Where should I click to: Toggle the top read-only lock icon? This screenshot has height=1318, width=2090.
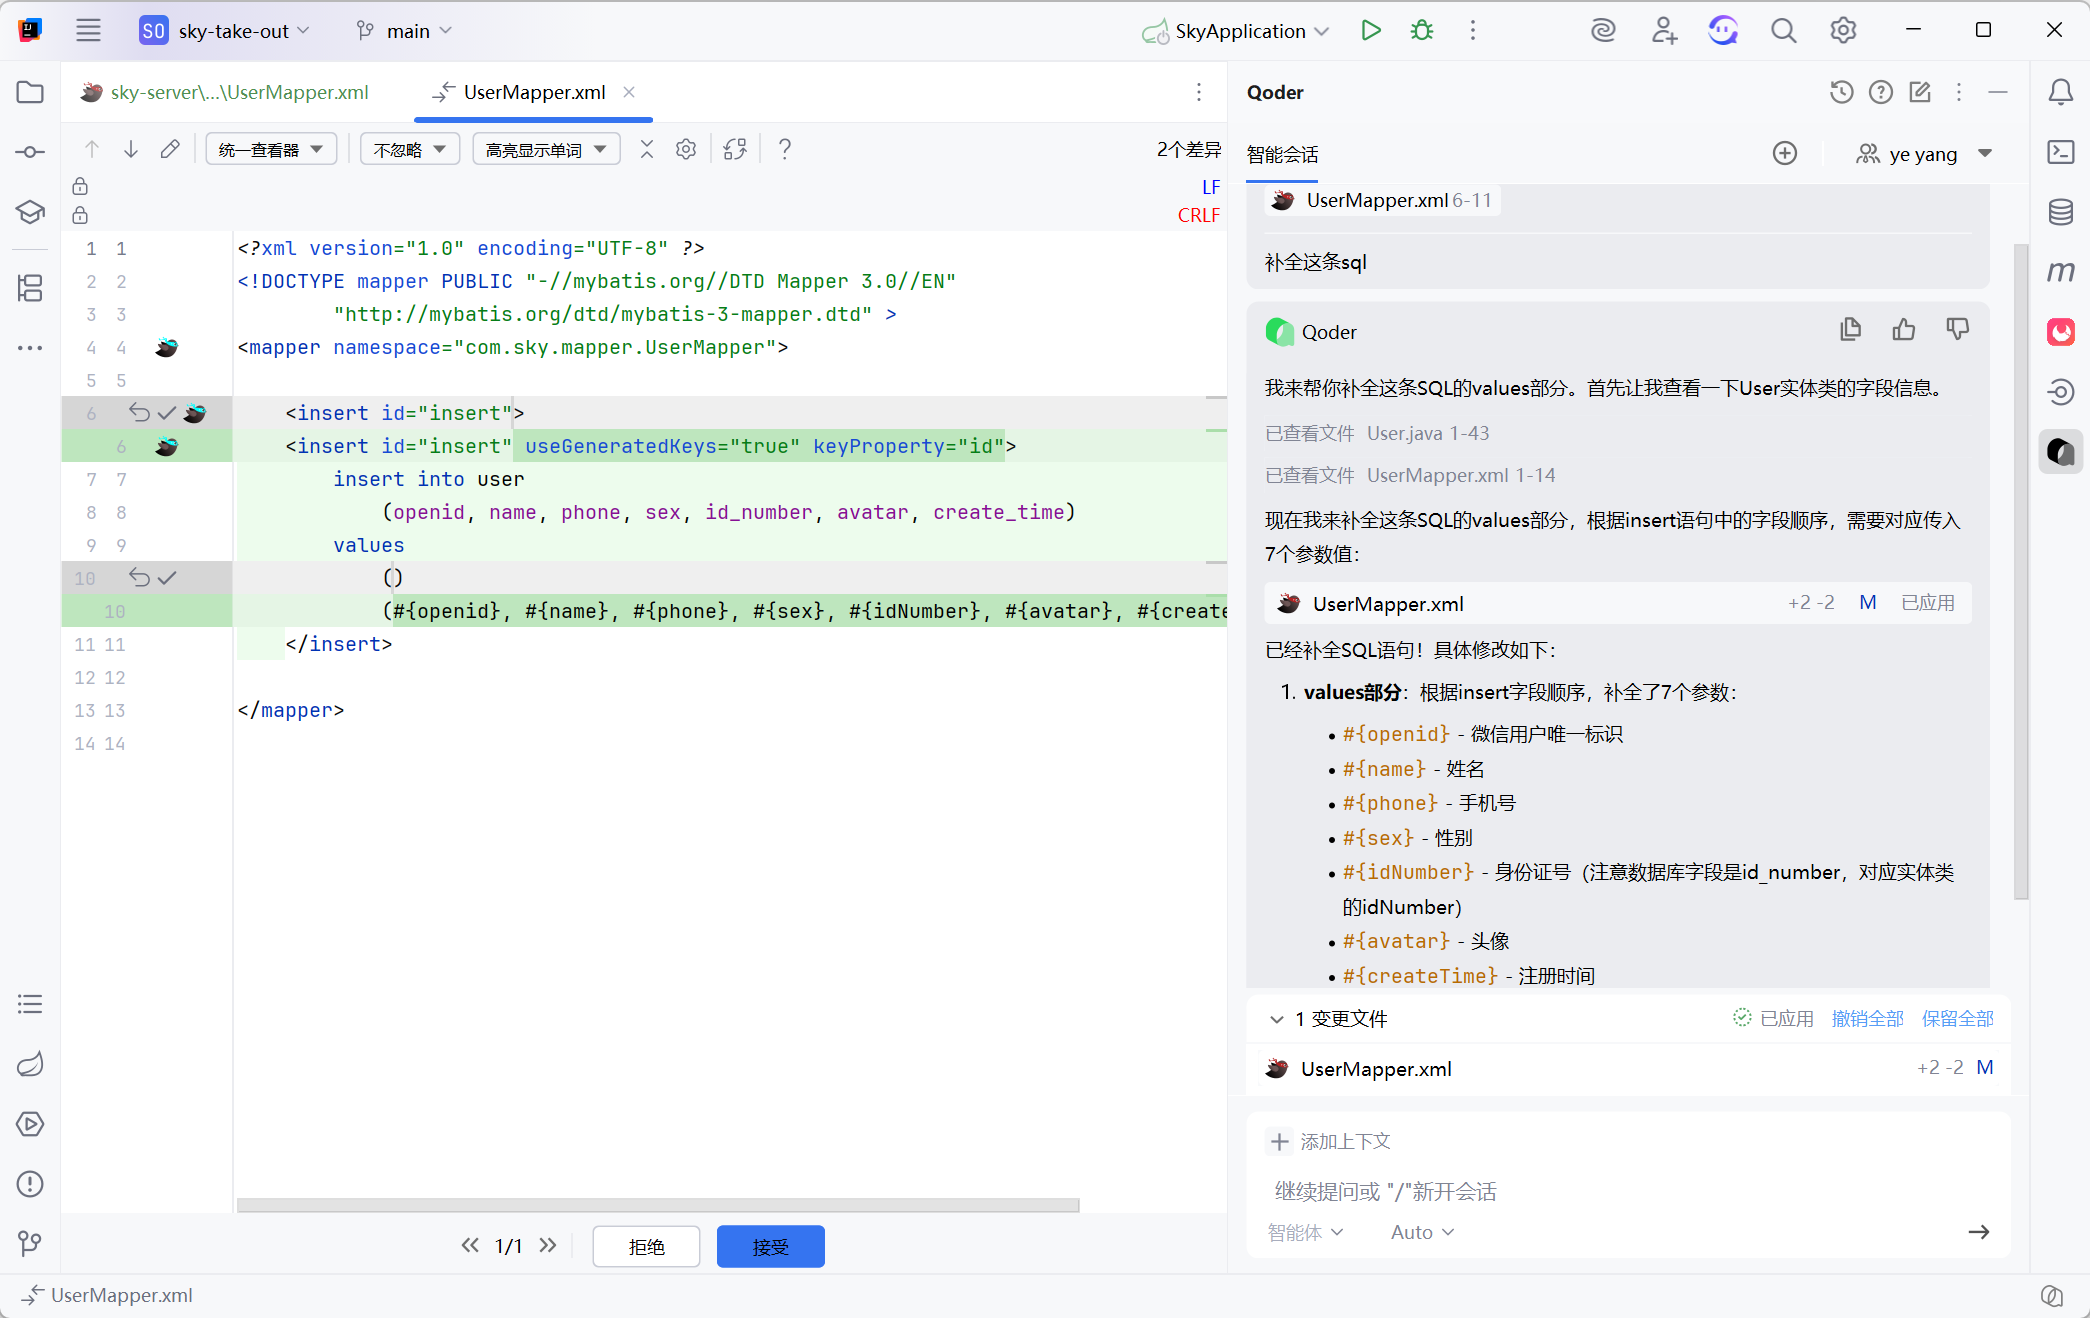(x=80, y=187)
